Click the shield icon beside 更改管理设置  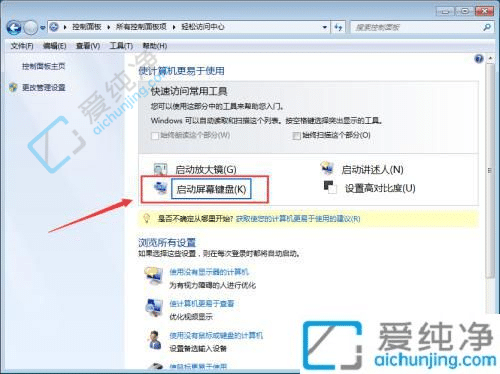13,87
